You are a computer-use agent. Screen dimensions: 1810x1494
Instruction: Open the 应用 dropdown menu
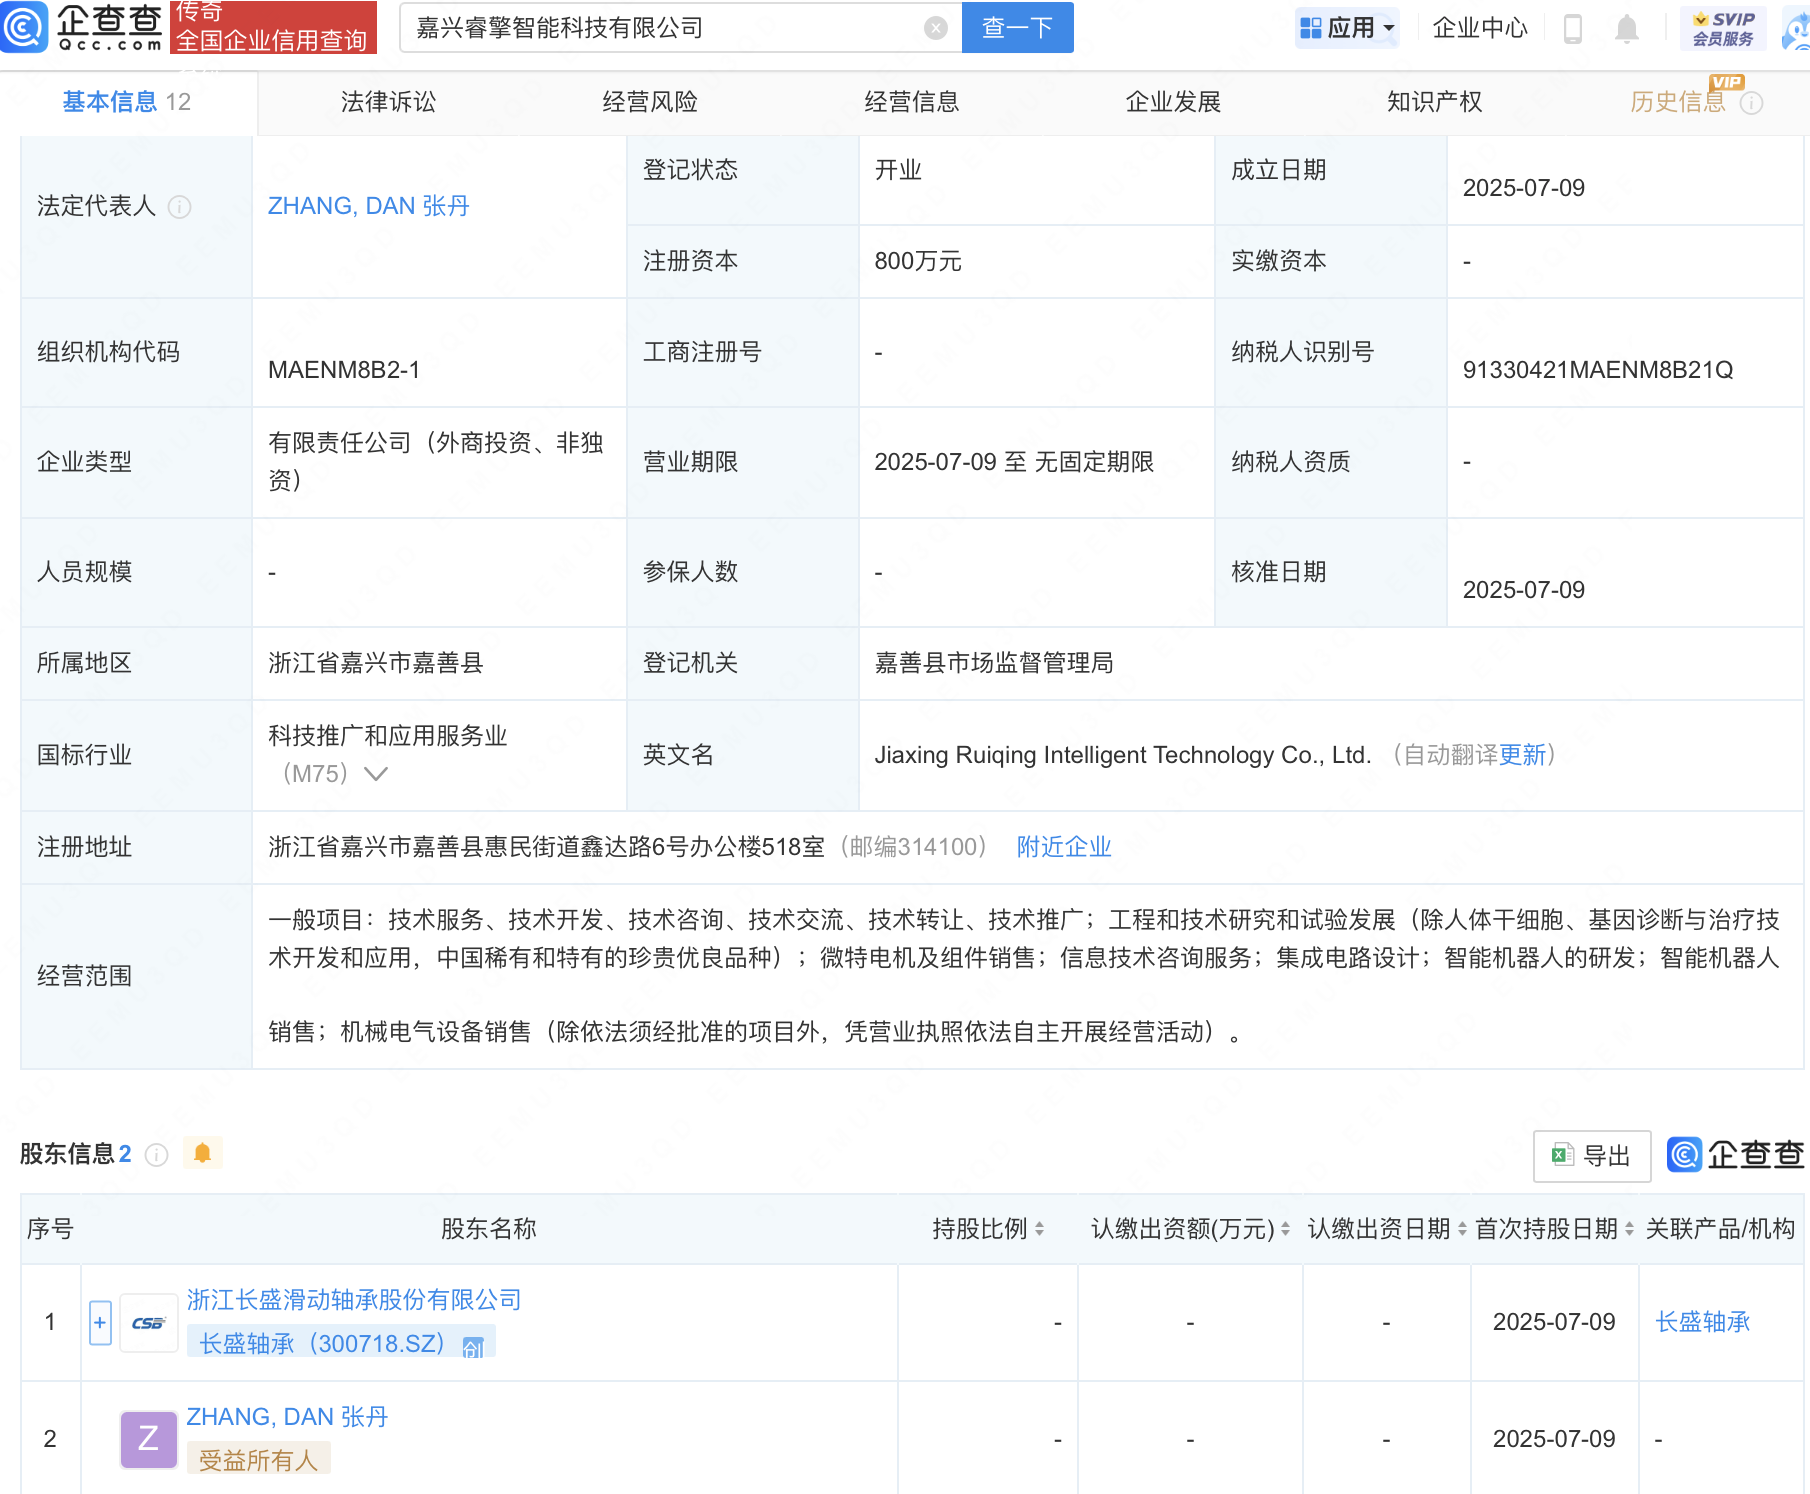point(1347,28)
